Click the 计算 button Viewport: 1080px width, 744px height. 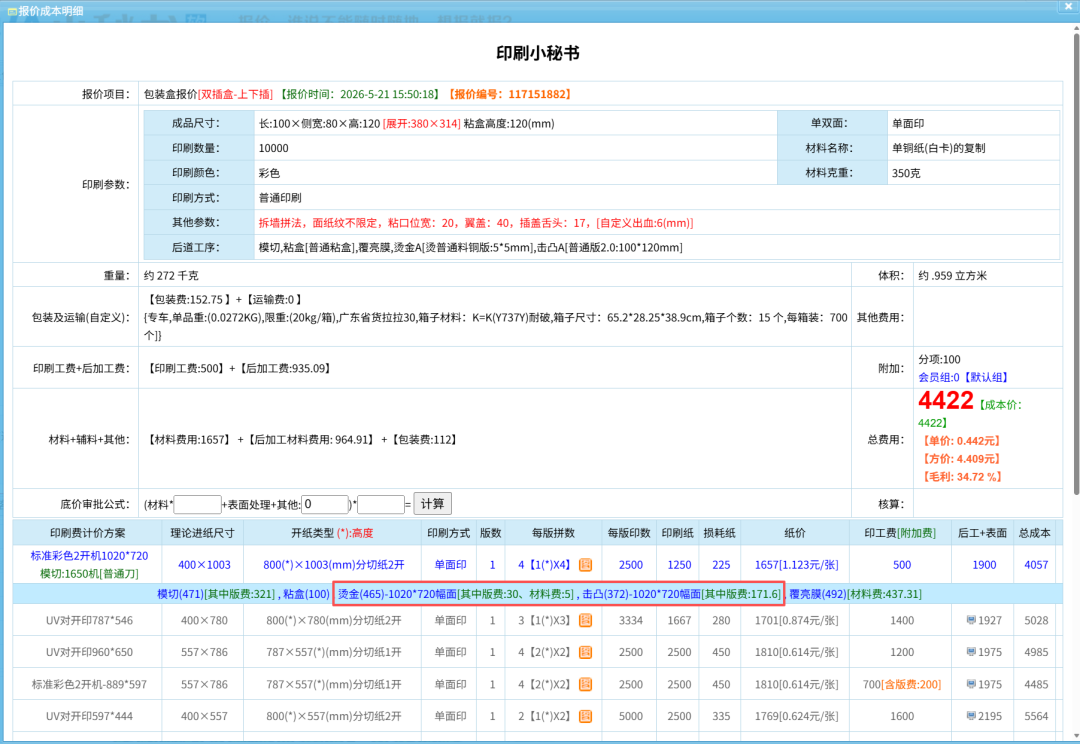coord(433,504)
